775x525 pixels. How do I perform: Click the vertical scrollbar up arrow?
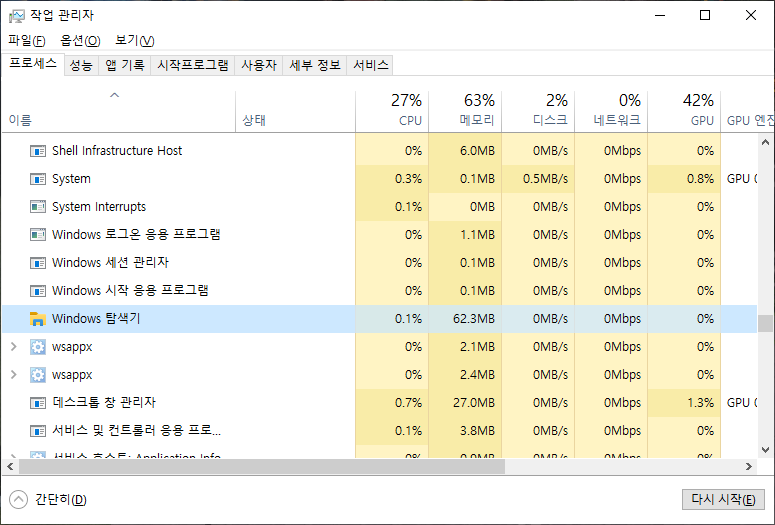pyautogui.click(x=766, y=142)
